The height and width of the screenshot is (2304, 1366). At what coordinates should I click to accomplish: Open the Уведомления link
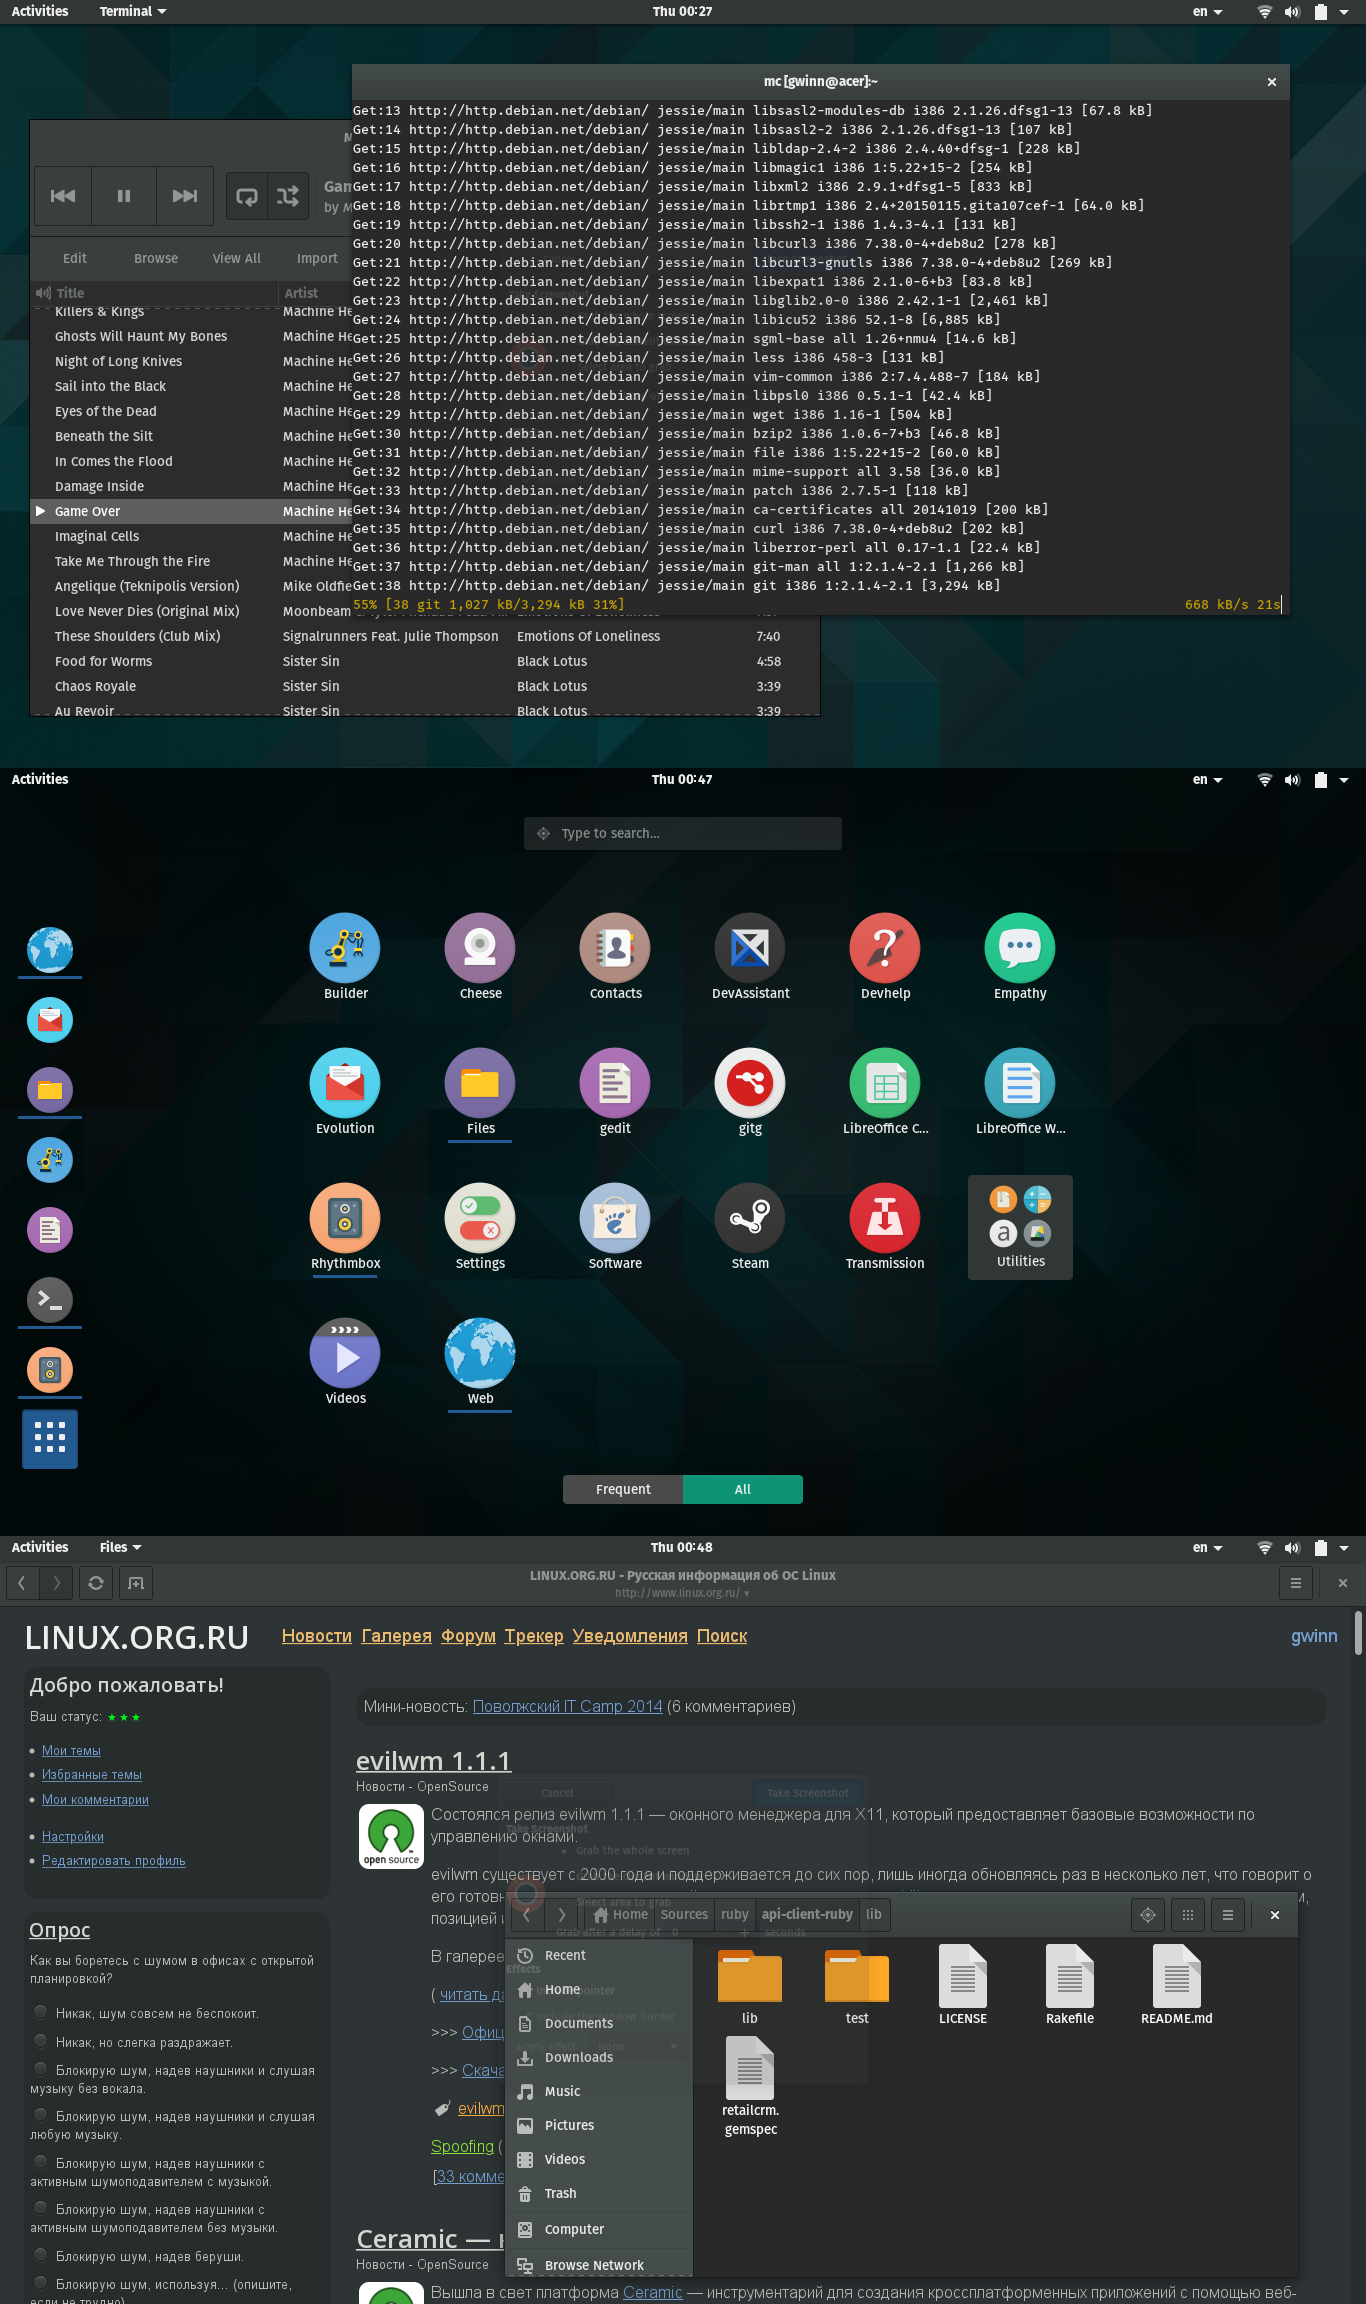(630, 1636)
